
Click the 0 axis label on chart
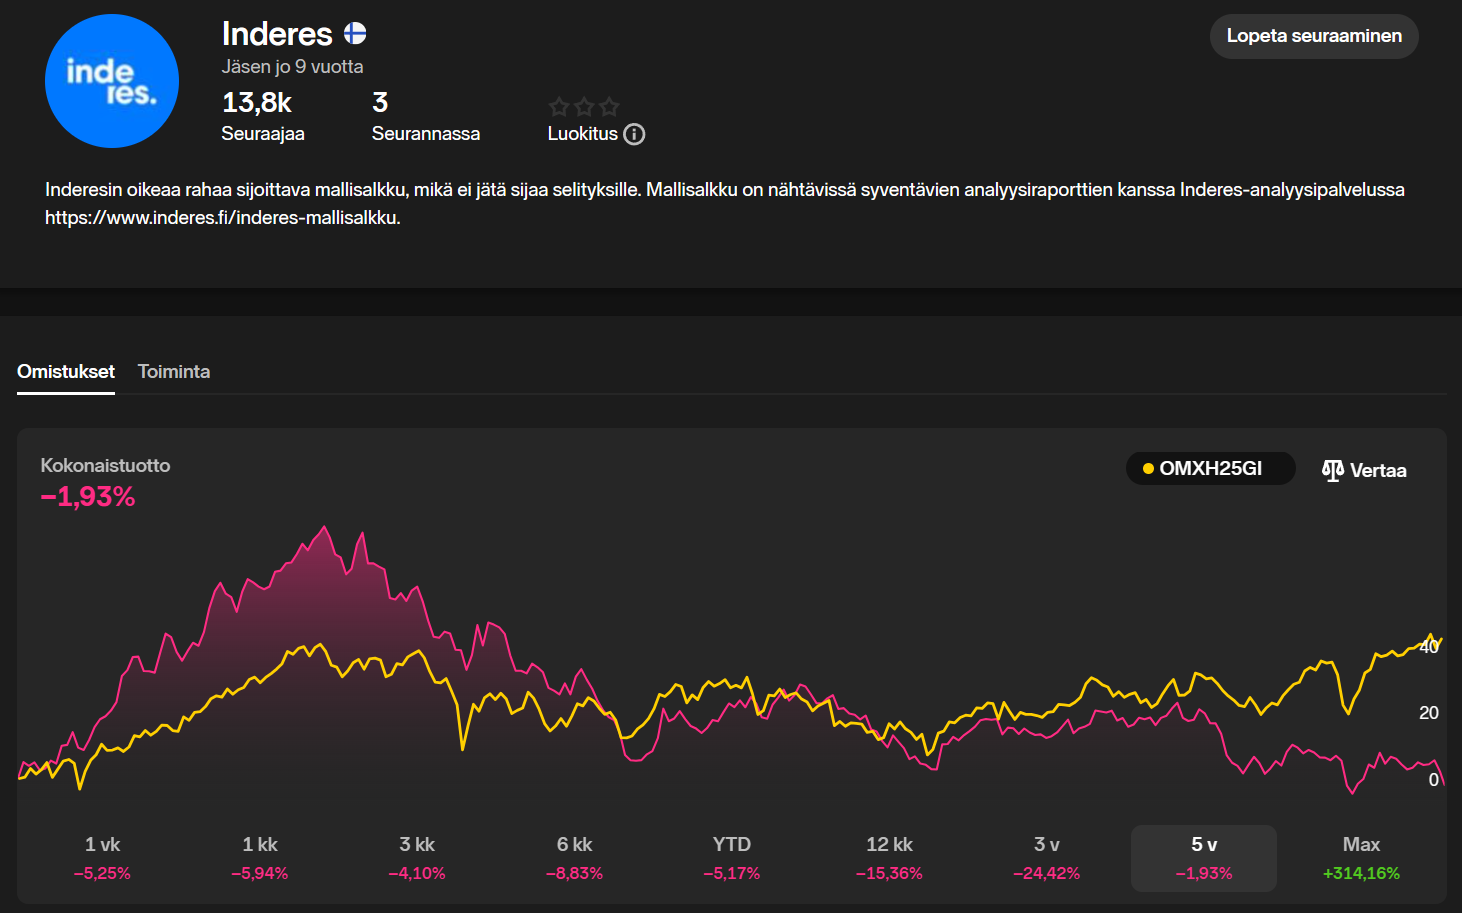[x=1434, y=780]
